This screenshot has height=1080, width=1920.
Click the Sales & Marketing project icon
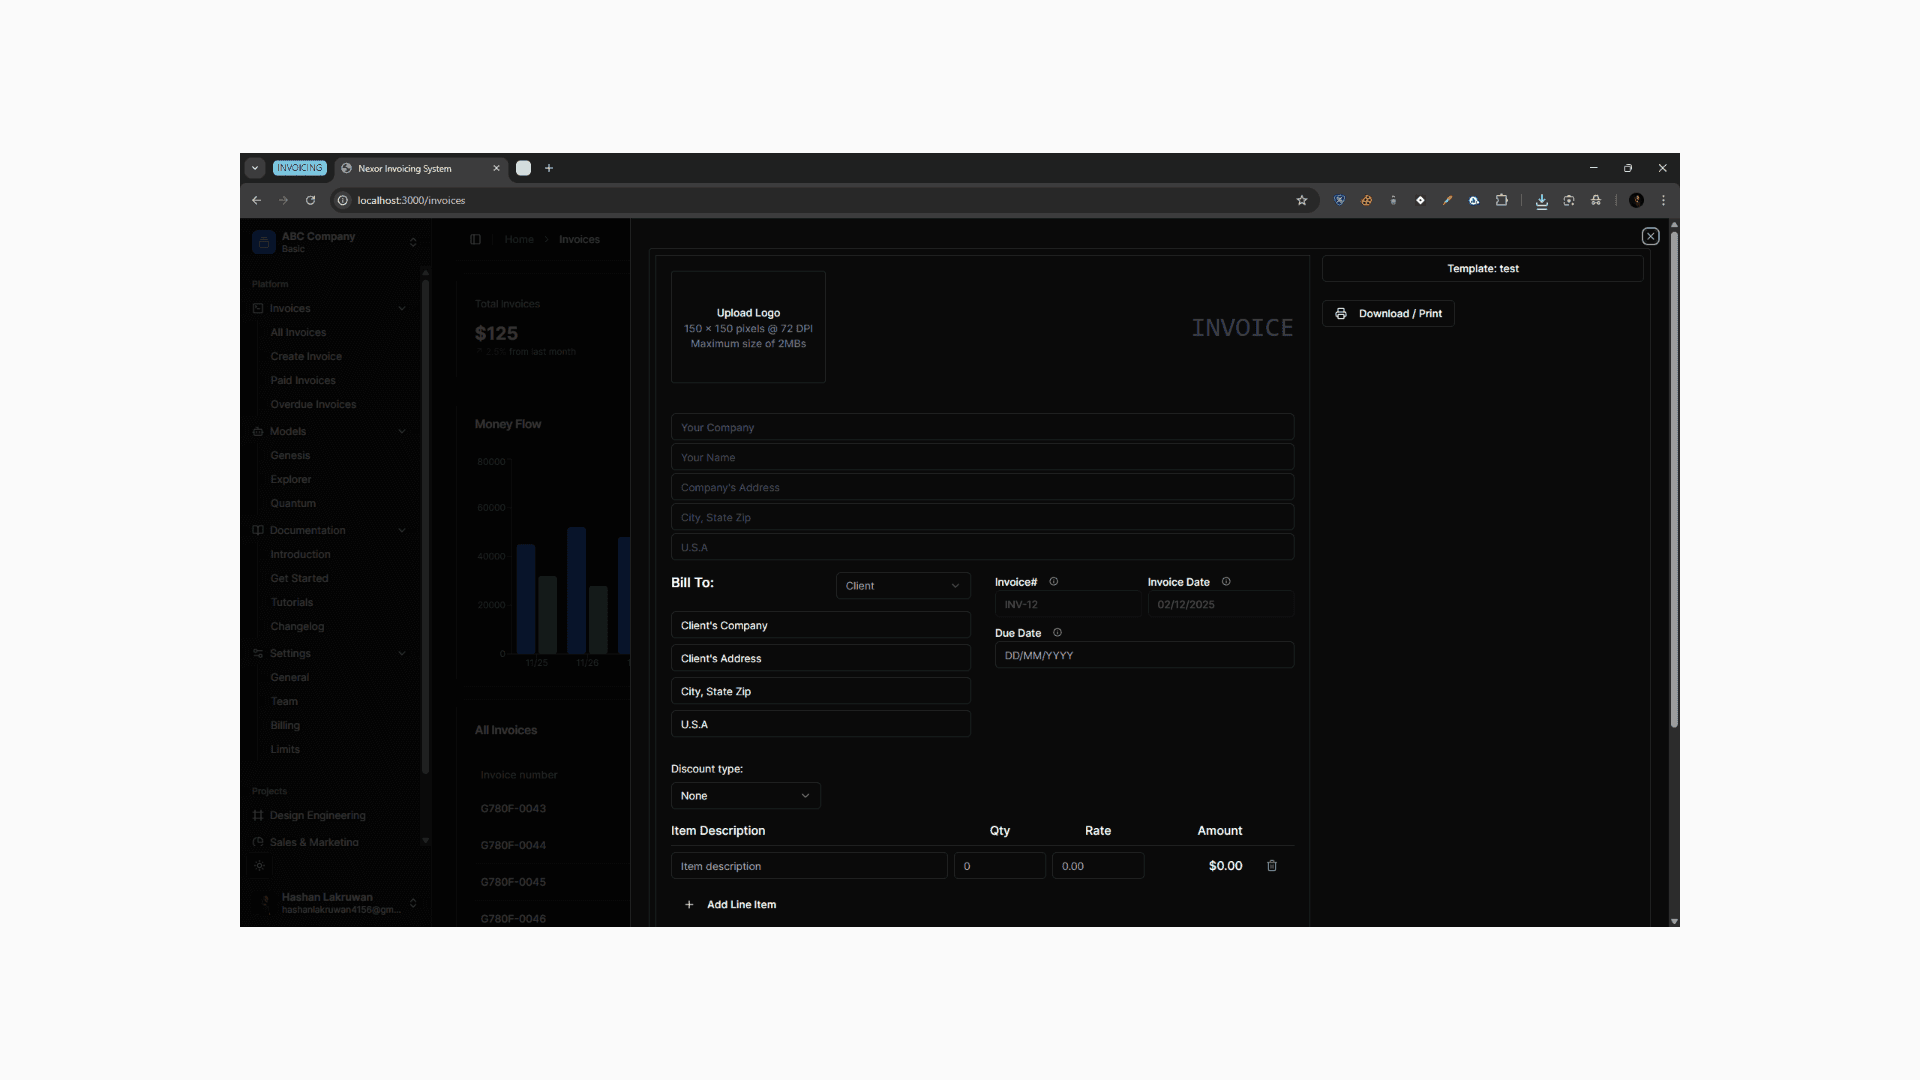pos(257,842)
